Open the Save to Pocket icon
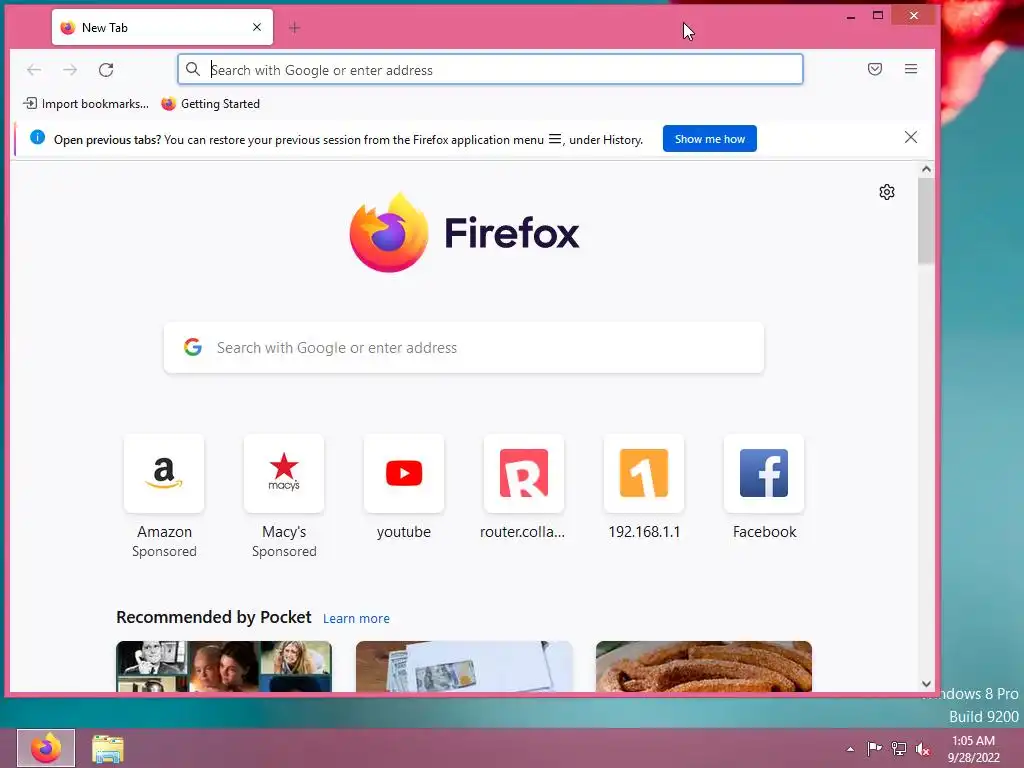This screenshot has height=768, width=1024. [875, 69]
